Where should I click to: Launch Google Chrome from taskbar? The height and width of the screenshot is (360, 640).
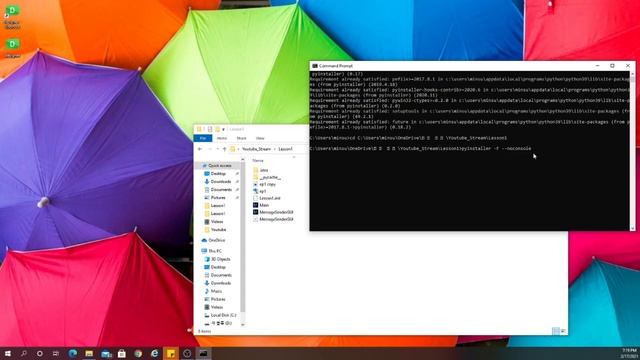[138, 353]
